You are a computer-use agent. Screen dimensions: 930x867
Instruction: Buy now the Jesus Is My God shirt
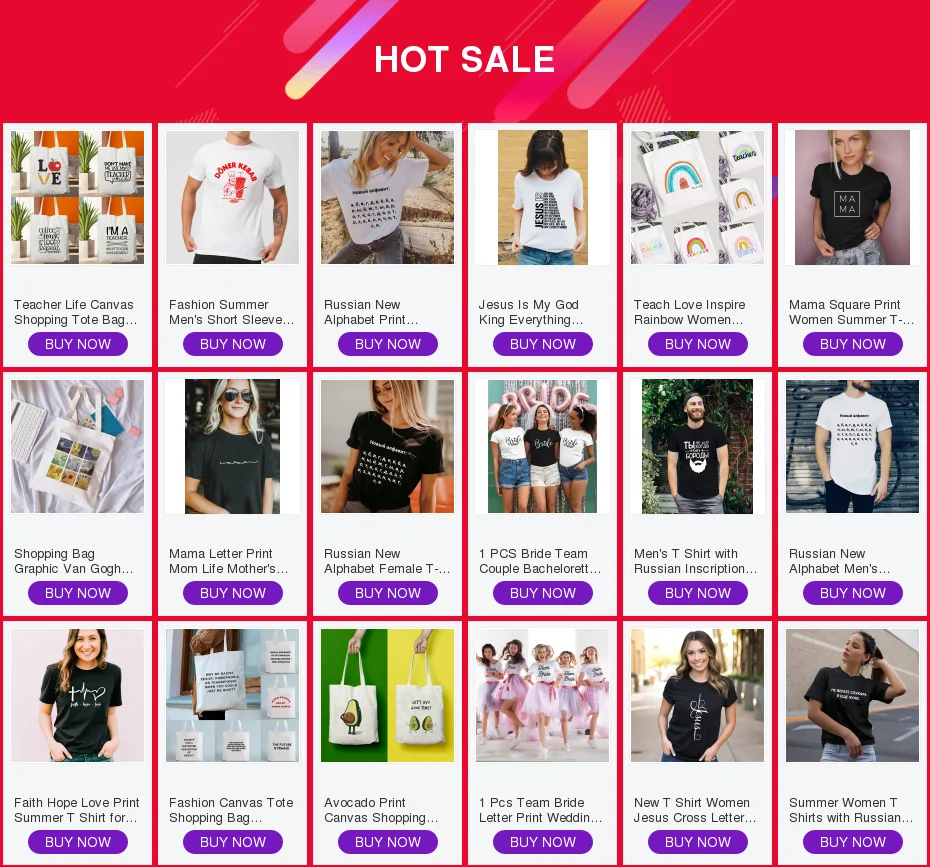[x=543, y=344]
